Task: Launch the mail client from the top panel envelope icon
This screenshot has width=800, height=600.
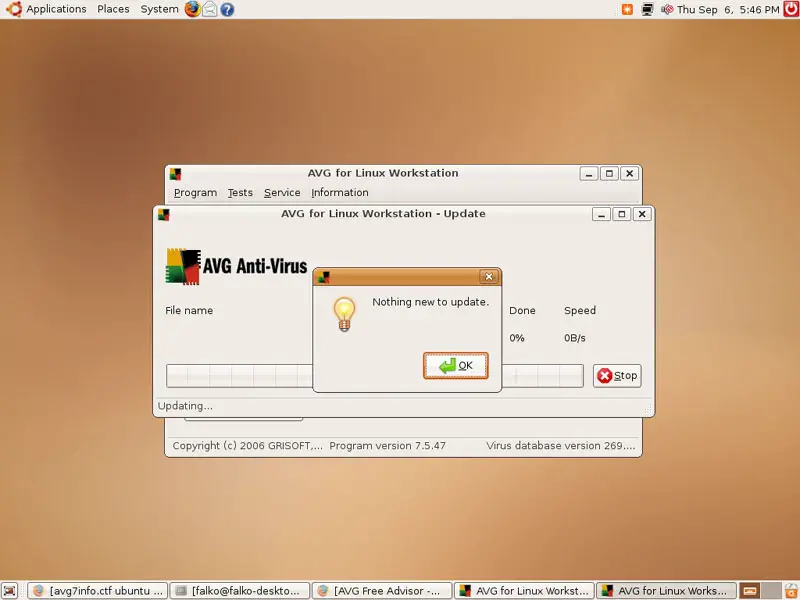Action: tap(210, 9)
